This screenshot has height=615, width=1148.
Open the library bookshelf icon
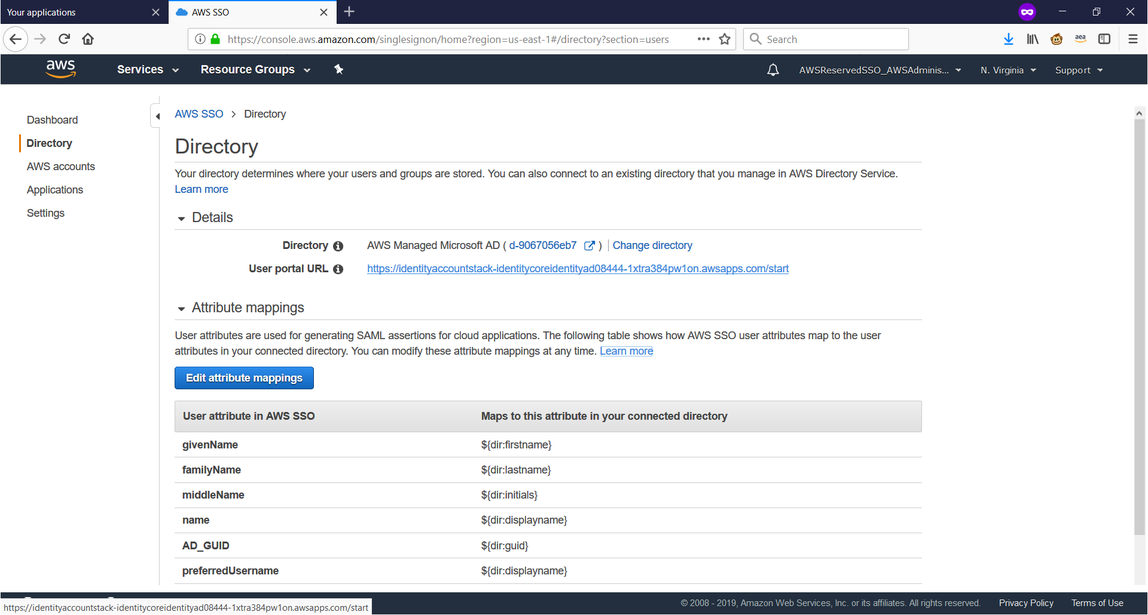tap(1032, 40)
